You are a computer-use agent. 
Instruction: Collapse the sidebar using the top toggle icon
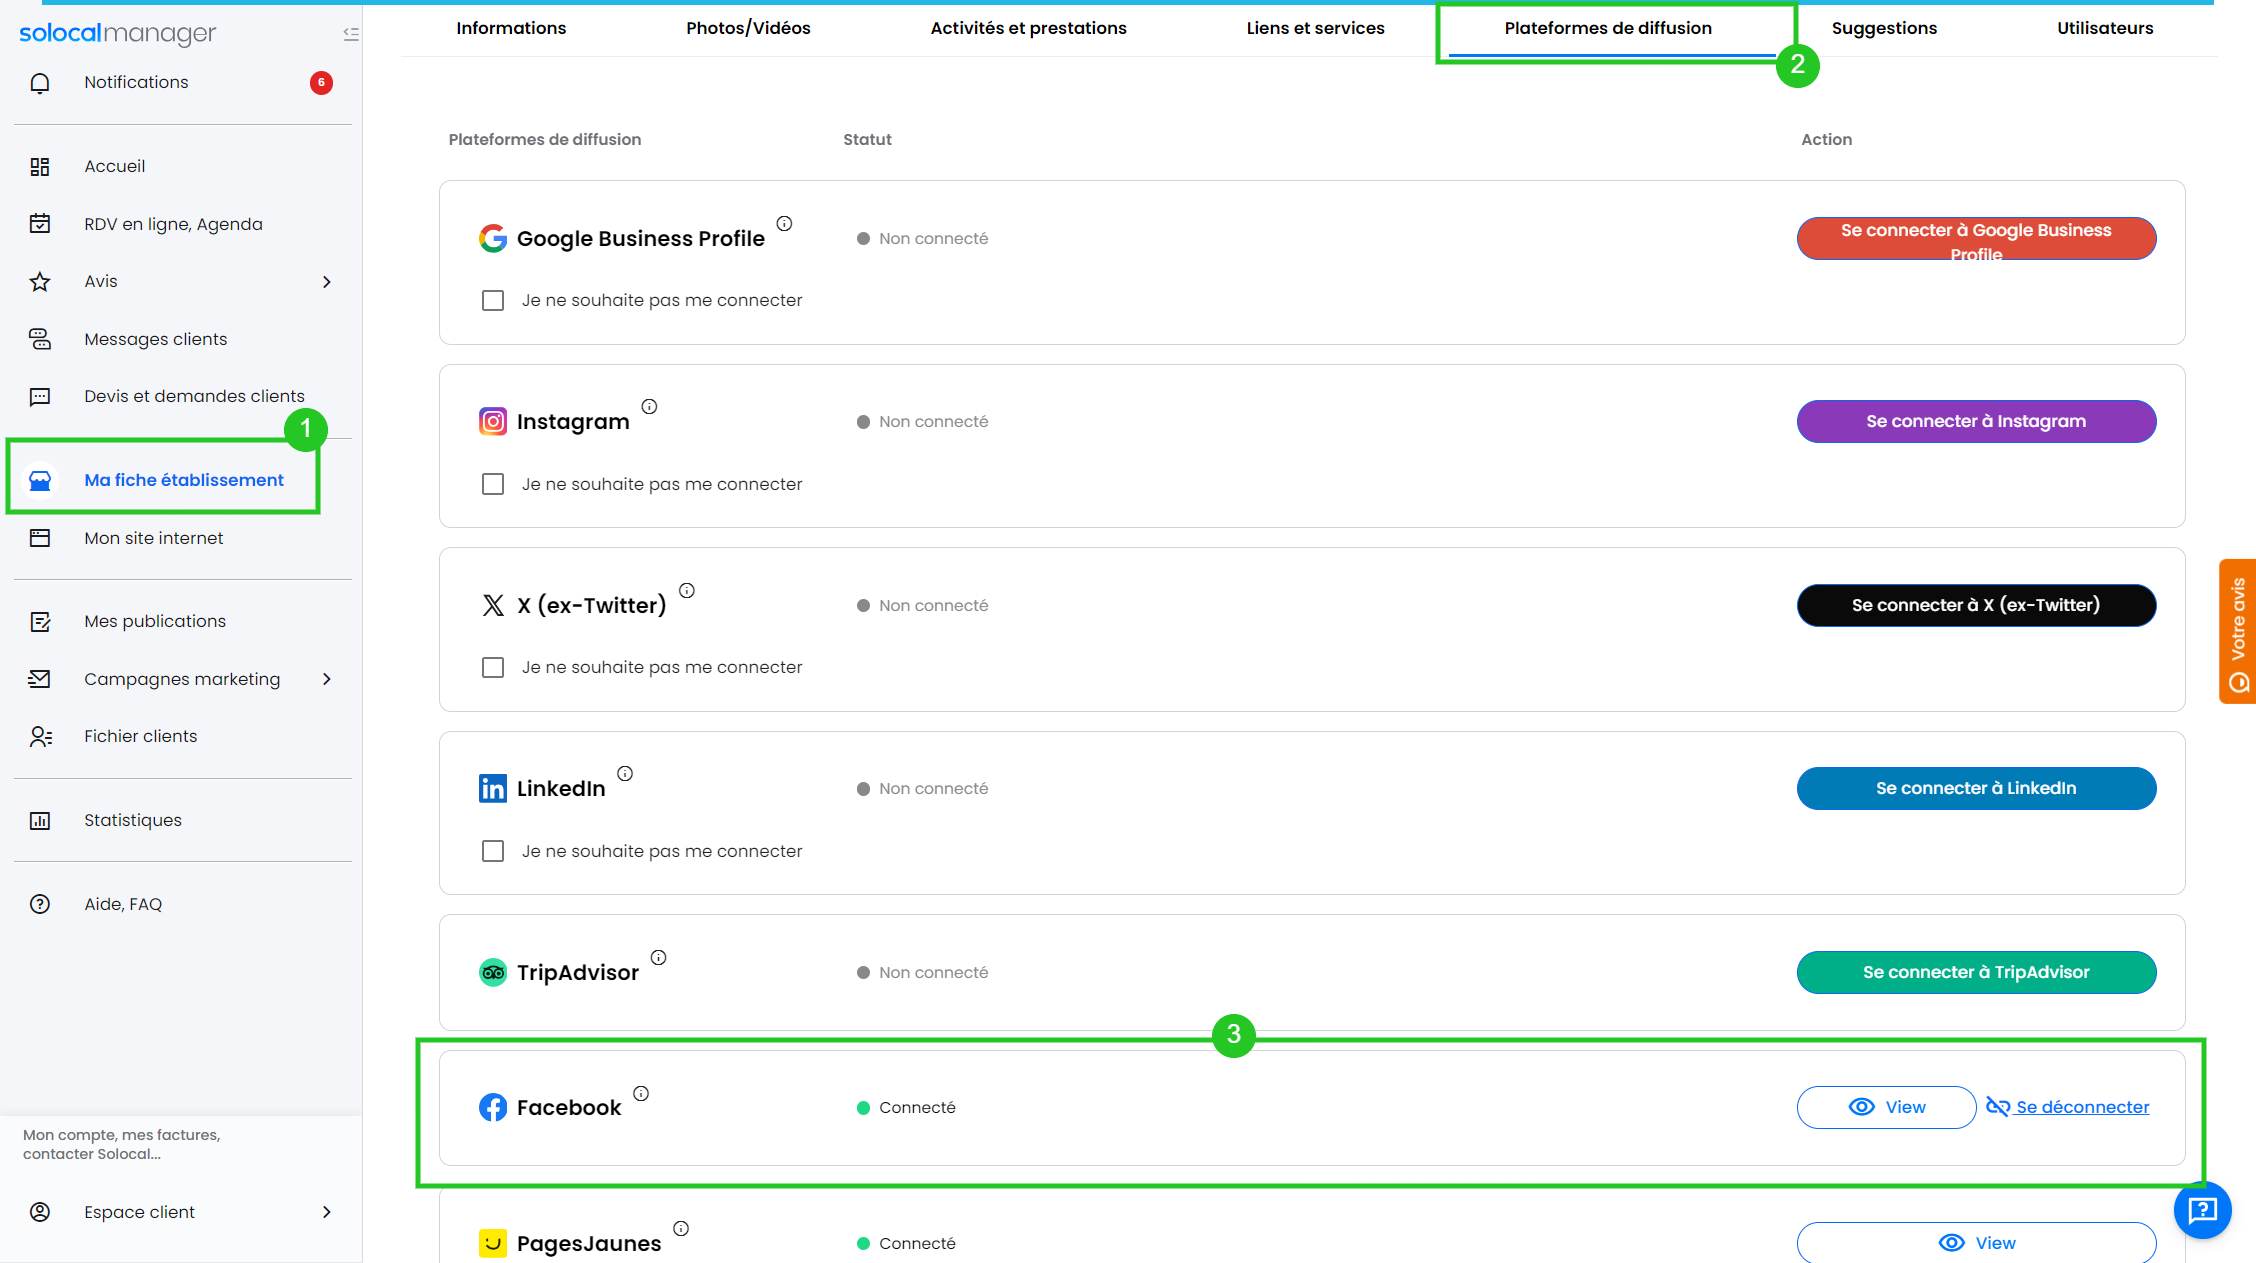[351, 34]
